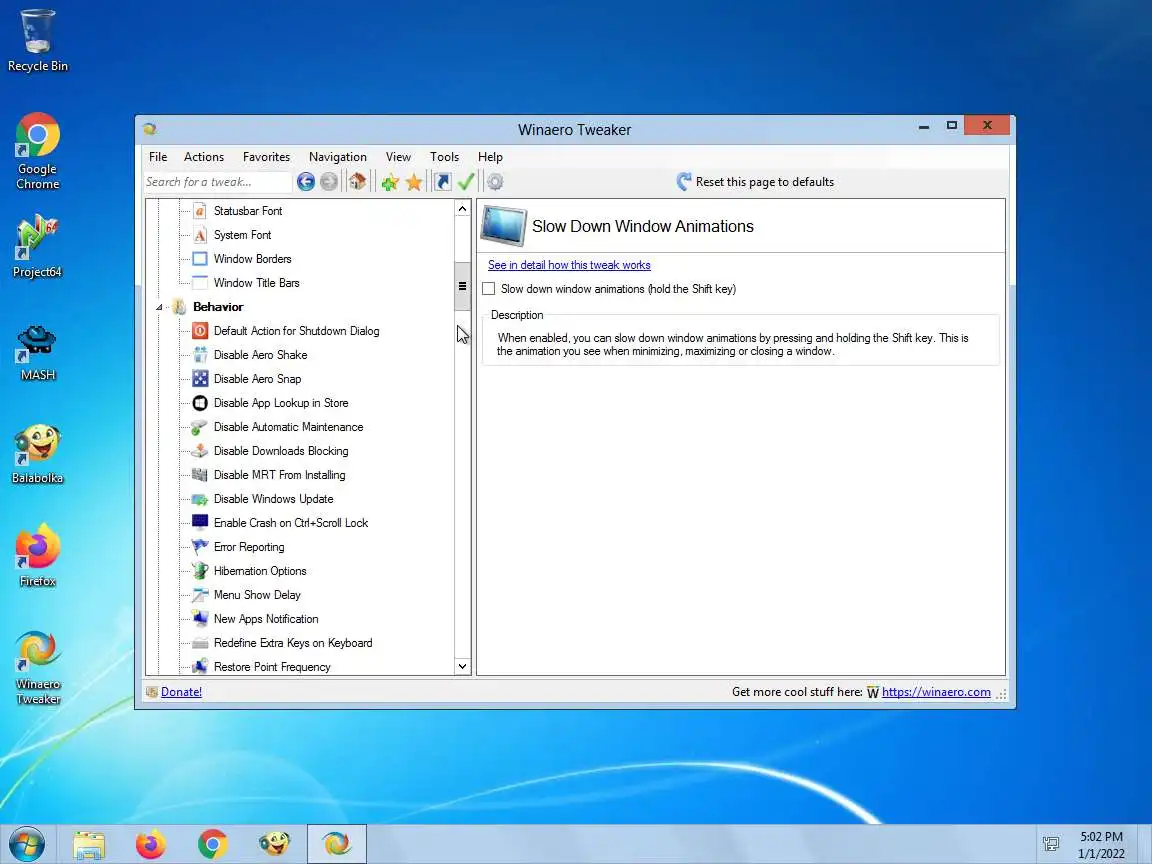
Task: Open the https://winaero.com link
Action: click(936, 691)
